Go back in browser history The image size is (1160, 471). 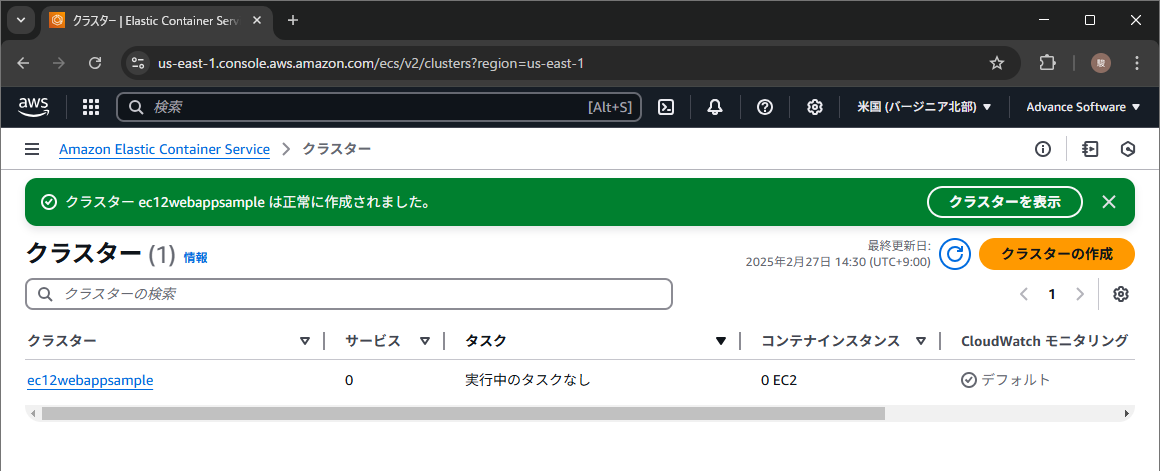[23, 64]
